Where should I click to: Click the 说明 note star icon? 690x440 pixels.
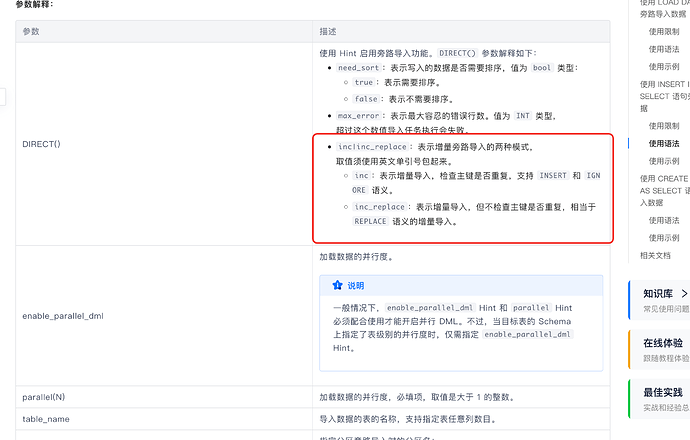[337, 285]
